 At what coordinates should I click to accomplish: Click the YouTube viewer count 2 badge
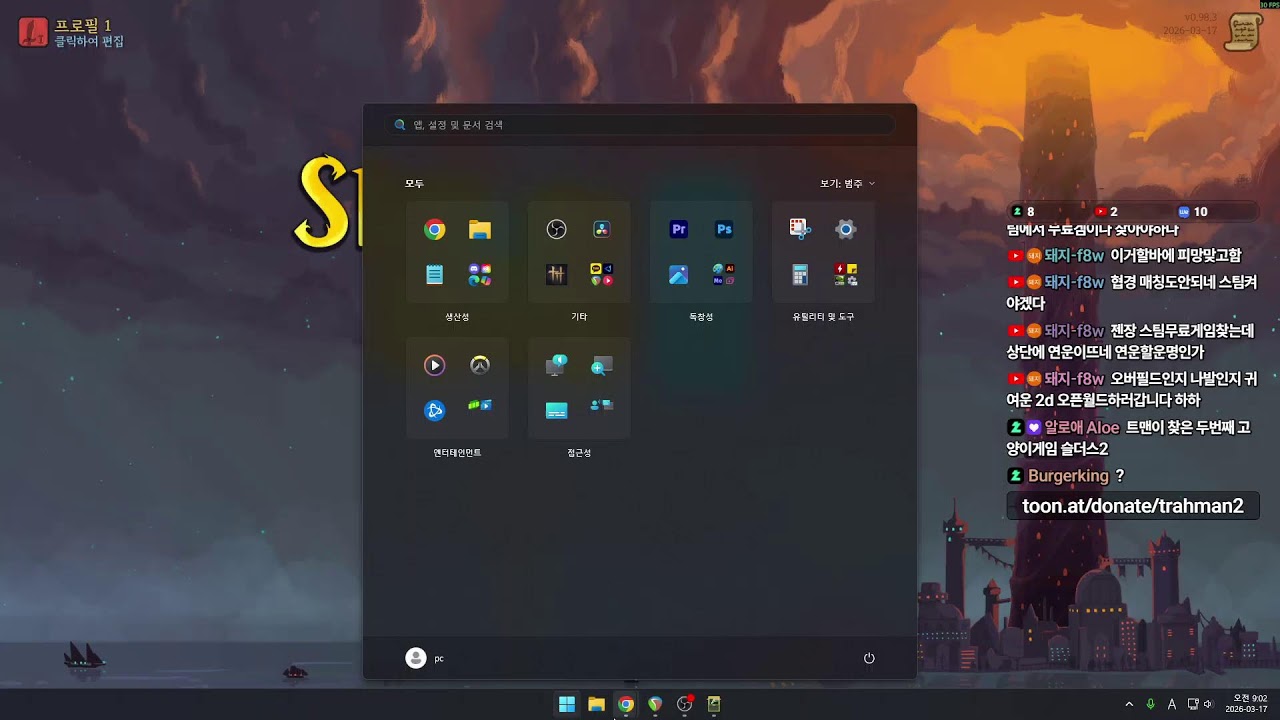1107,212
